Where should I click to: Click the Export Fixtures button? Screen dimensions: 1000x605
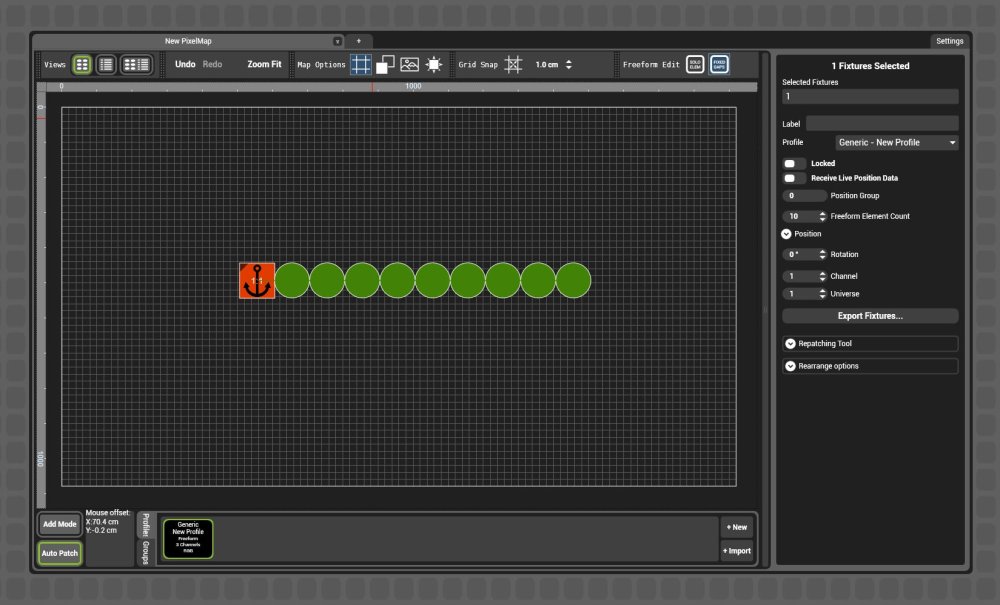[868, 317]
